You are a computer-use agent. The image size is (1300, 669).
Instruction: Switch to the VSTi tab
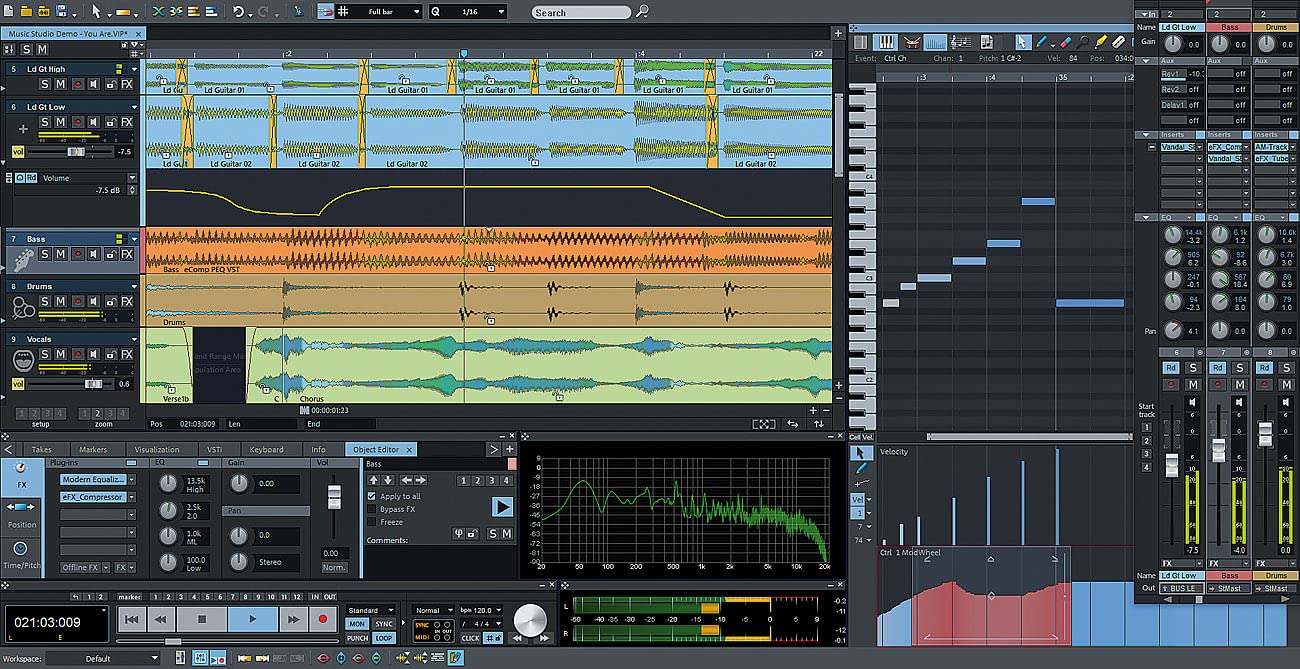point(214,449)
